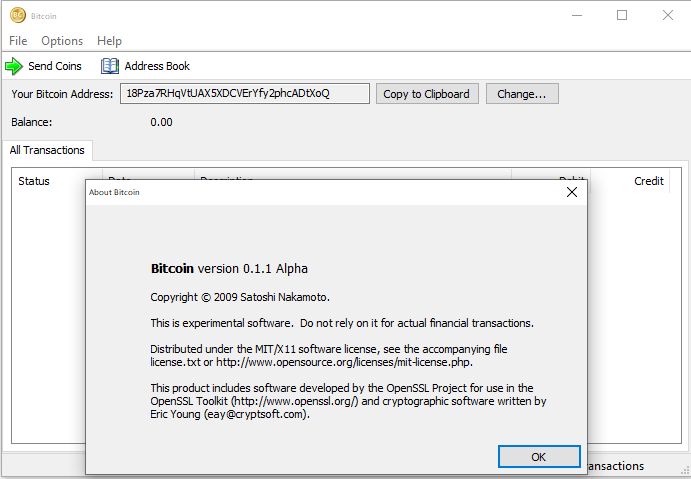Click the mit-license.php URL text
Viewport: 691px width, 479px height.
point(344,362)
